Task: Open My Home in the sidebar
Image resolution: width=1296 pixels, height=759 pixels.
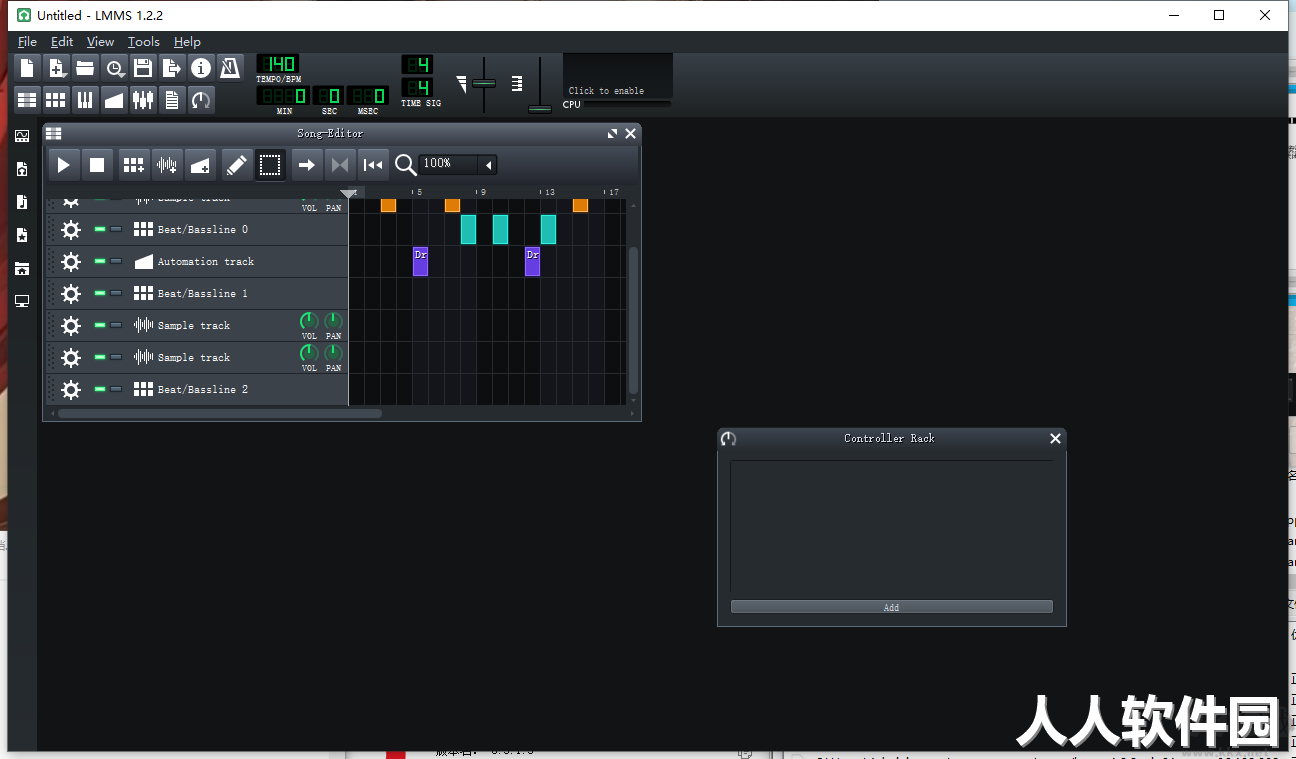Action: pos(22,268)
